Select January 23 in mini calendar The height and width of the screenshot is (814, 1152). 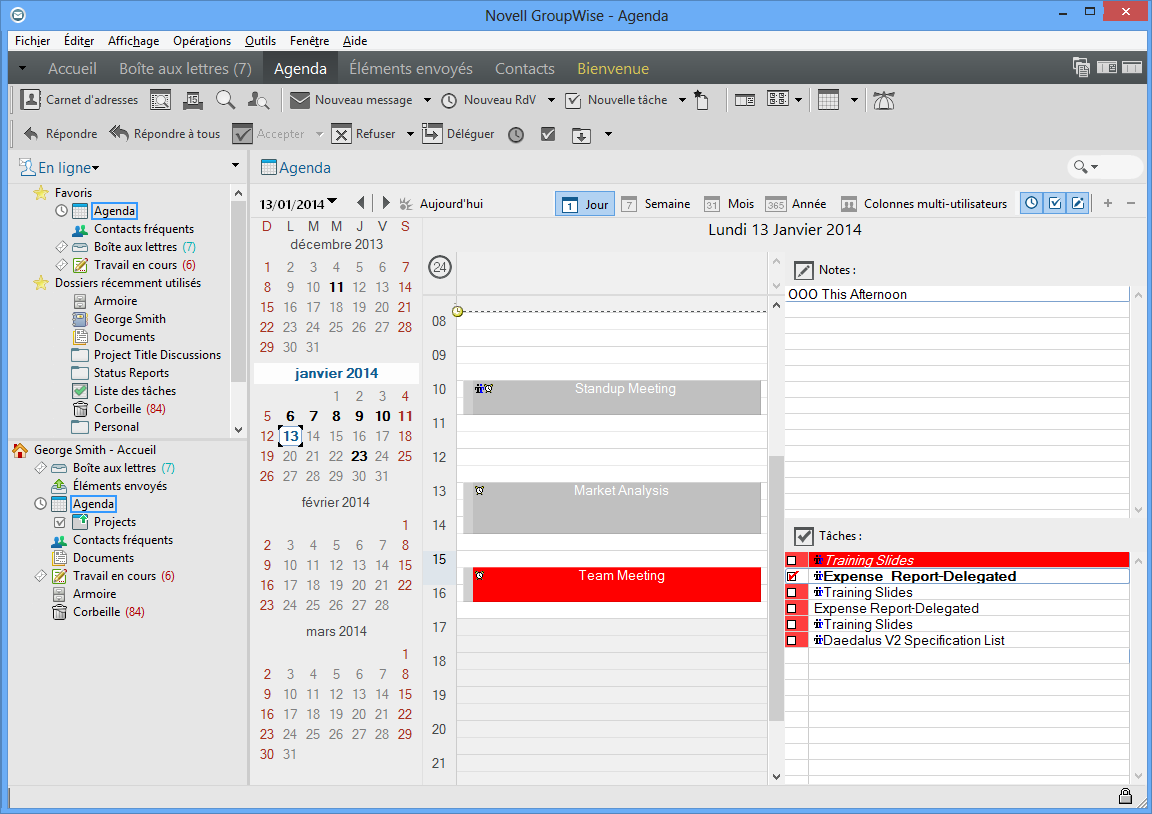click(359, 456)
